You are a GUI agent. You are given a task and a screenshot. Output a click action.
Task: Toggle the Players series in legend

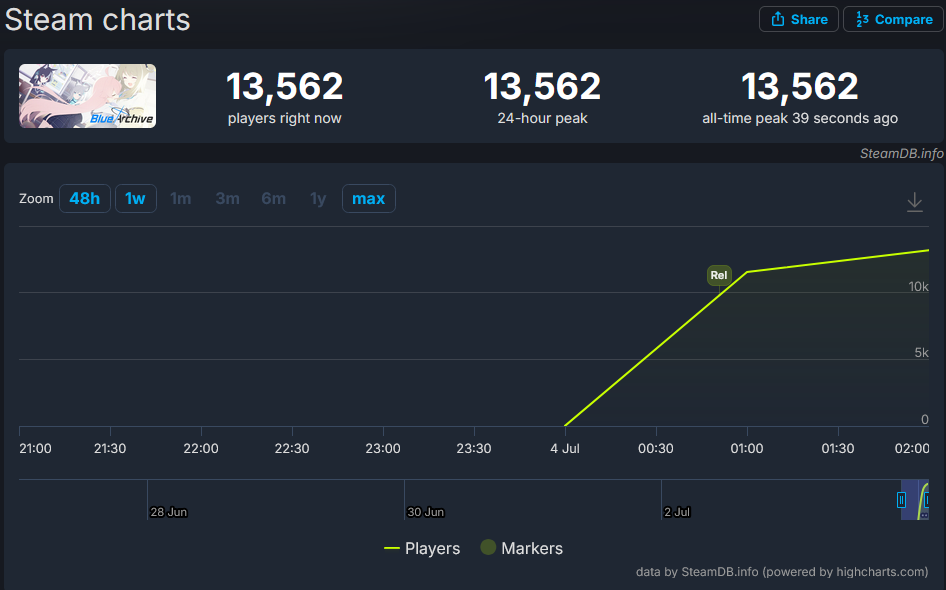point(422,548)
